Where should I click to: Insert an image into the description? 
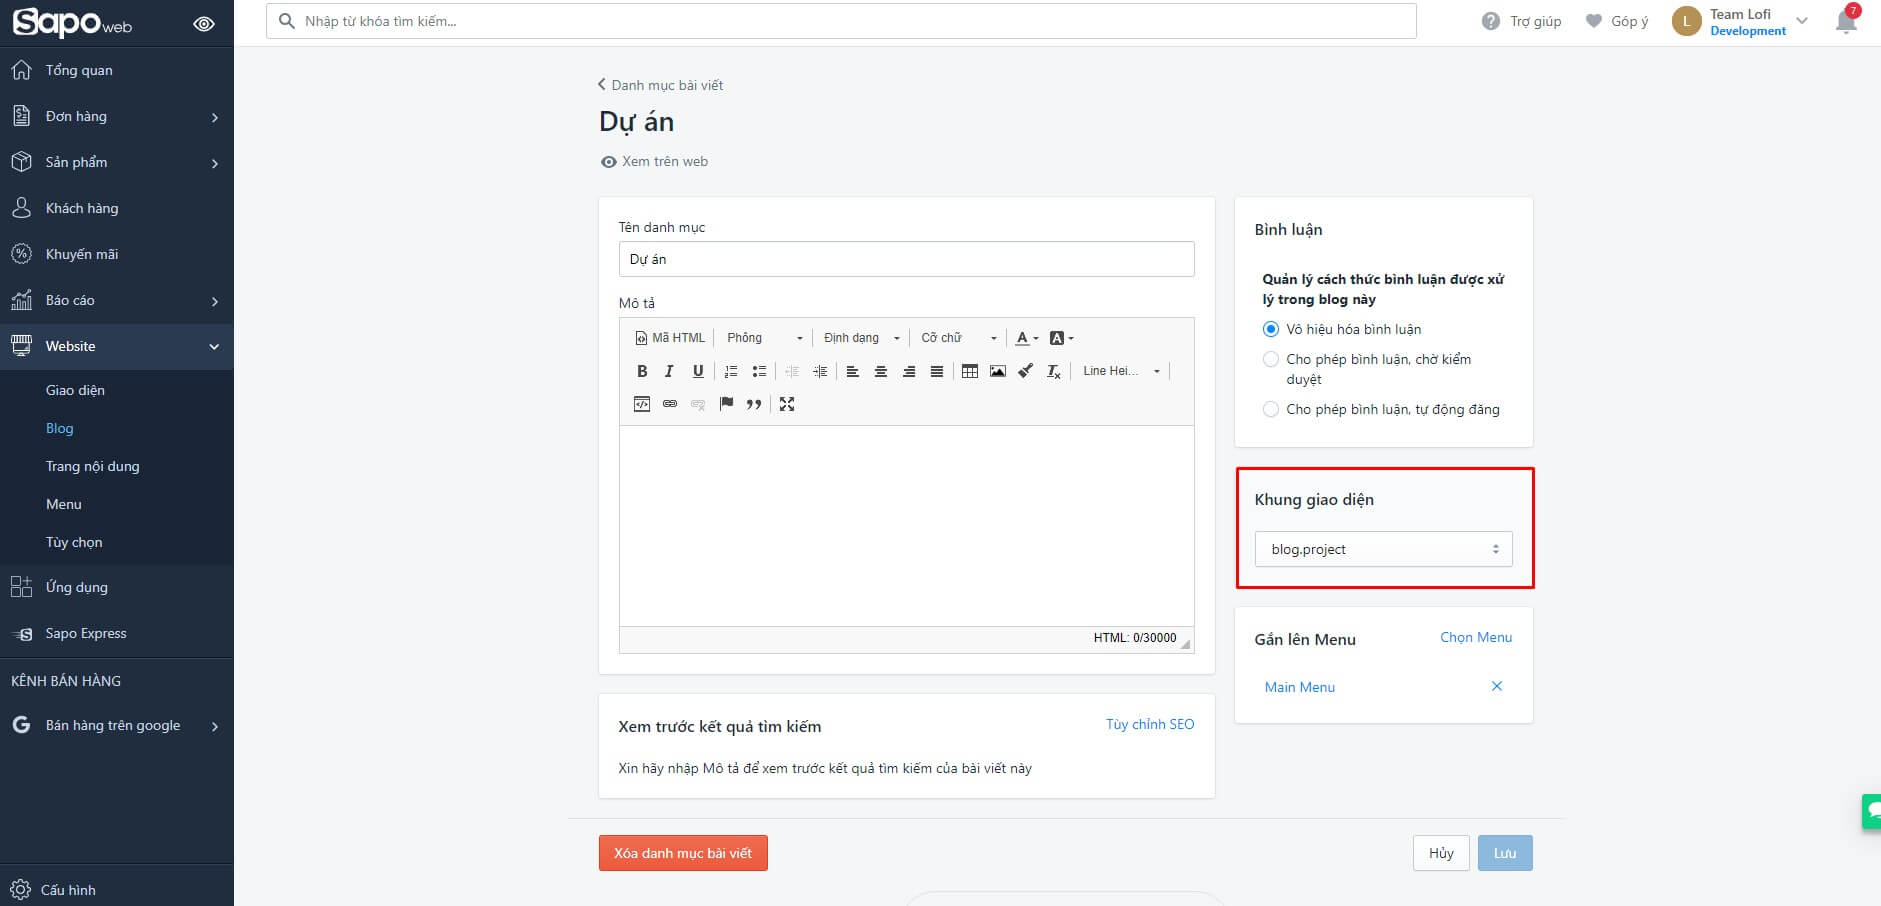pos(997,371)
